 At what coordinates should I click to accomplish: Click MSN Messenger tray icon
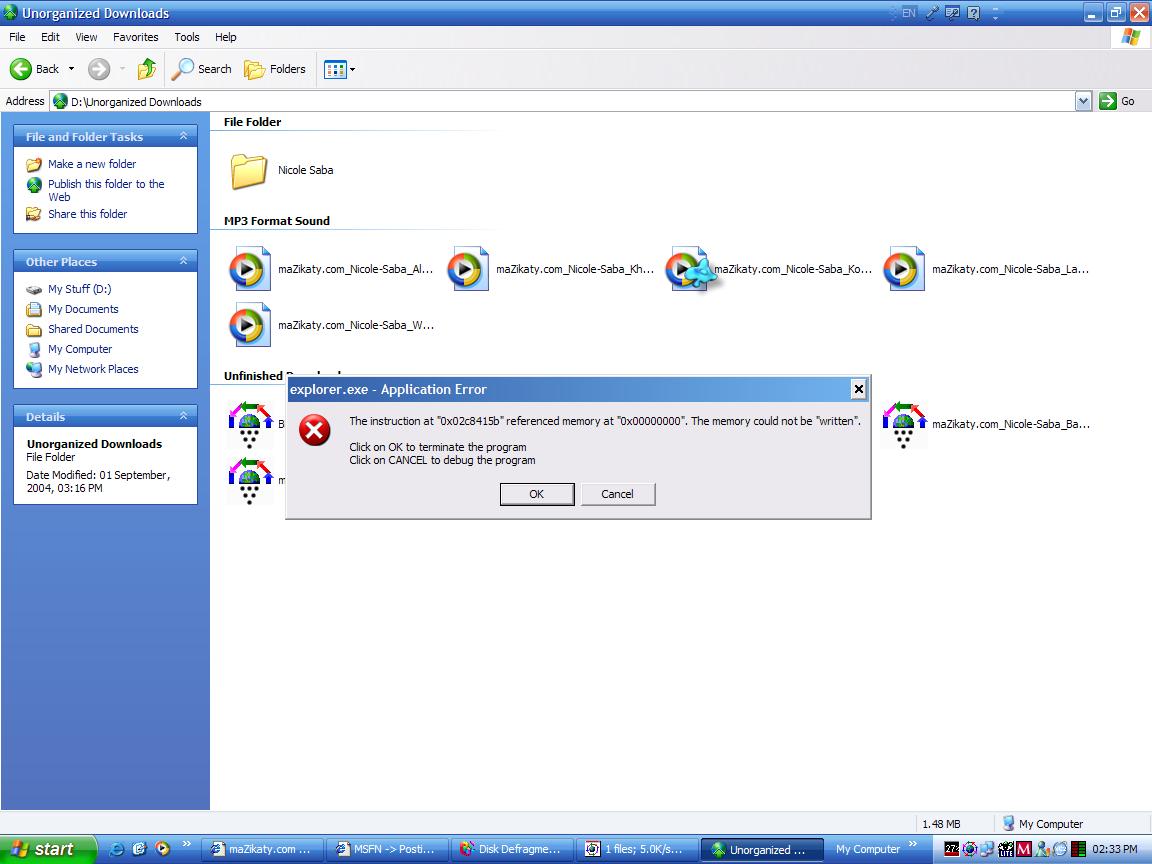pyautogui.click(x=1042, y=849)
